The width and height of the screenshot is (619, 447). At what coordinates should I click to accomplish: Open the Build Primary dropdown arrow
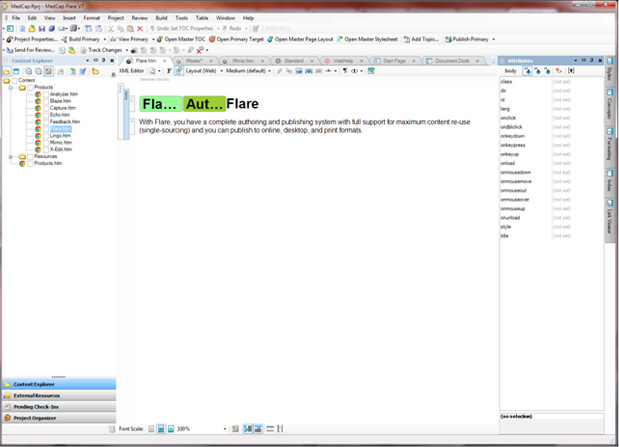pyautogui.click(x=105, y=39)
